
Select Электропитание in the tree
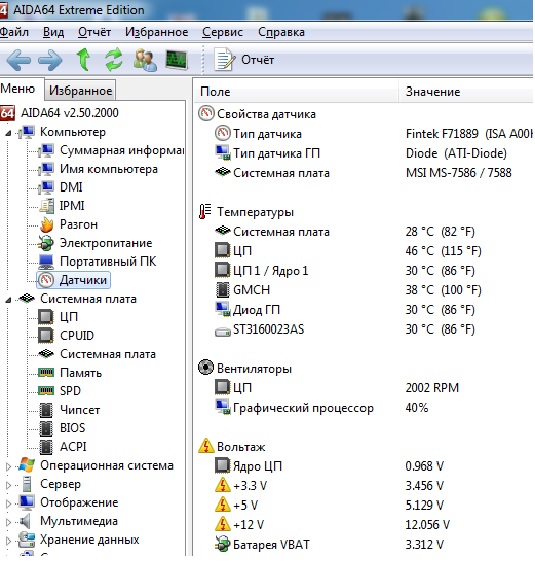click(x=106, y=243)
